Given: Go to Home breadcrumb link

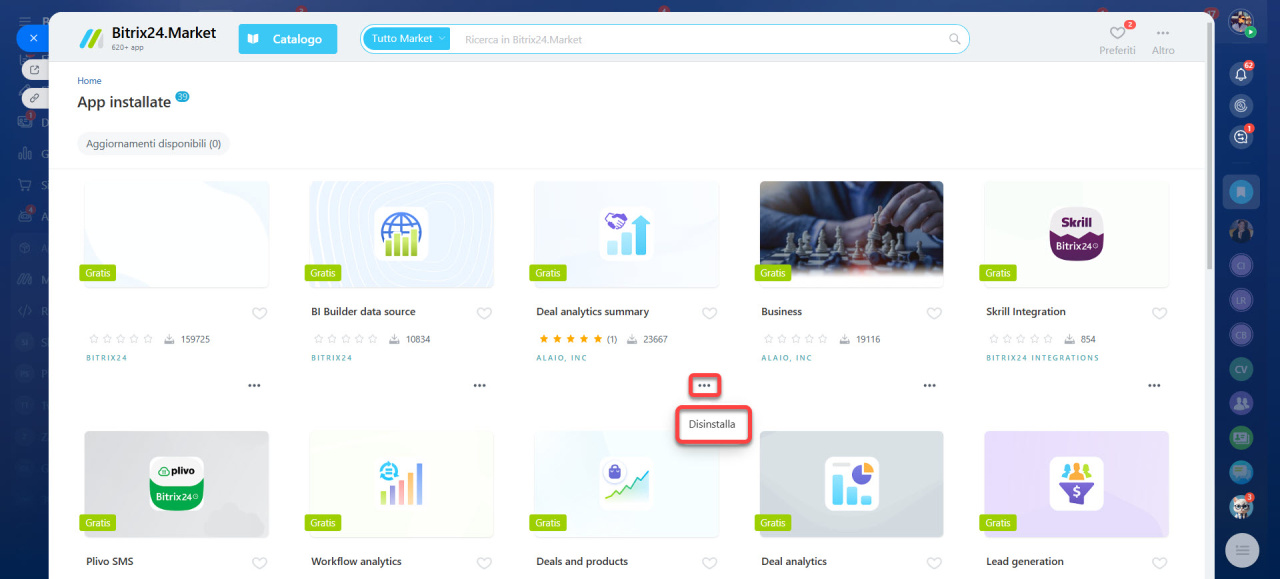Looking at the screenshot, I should (x=89, y=81).
